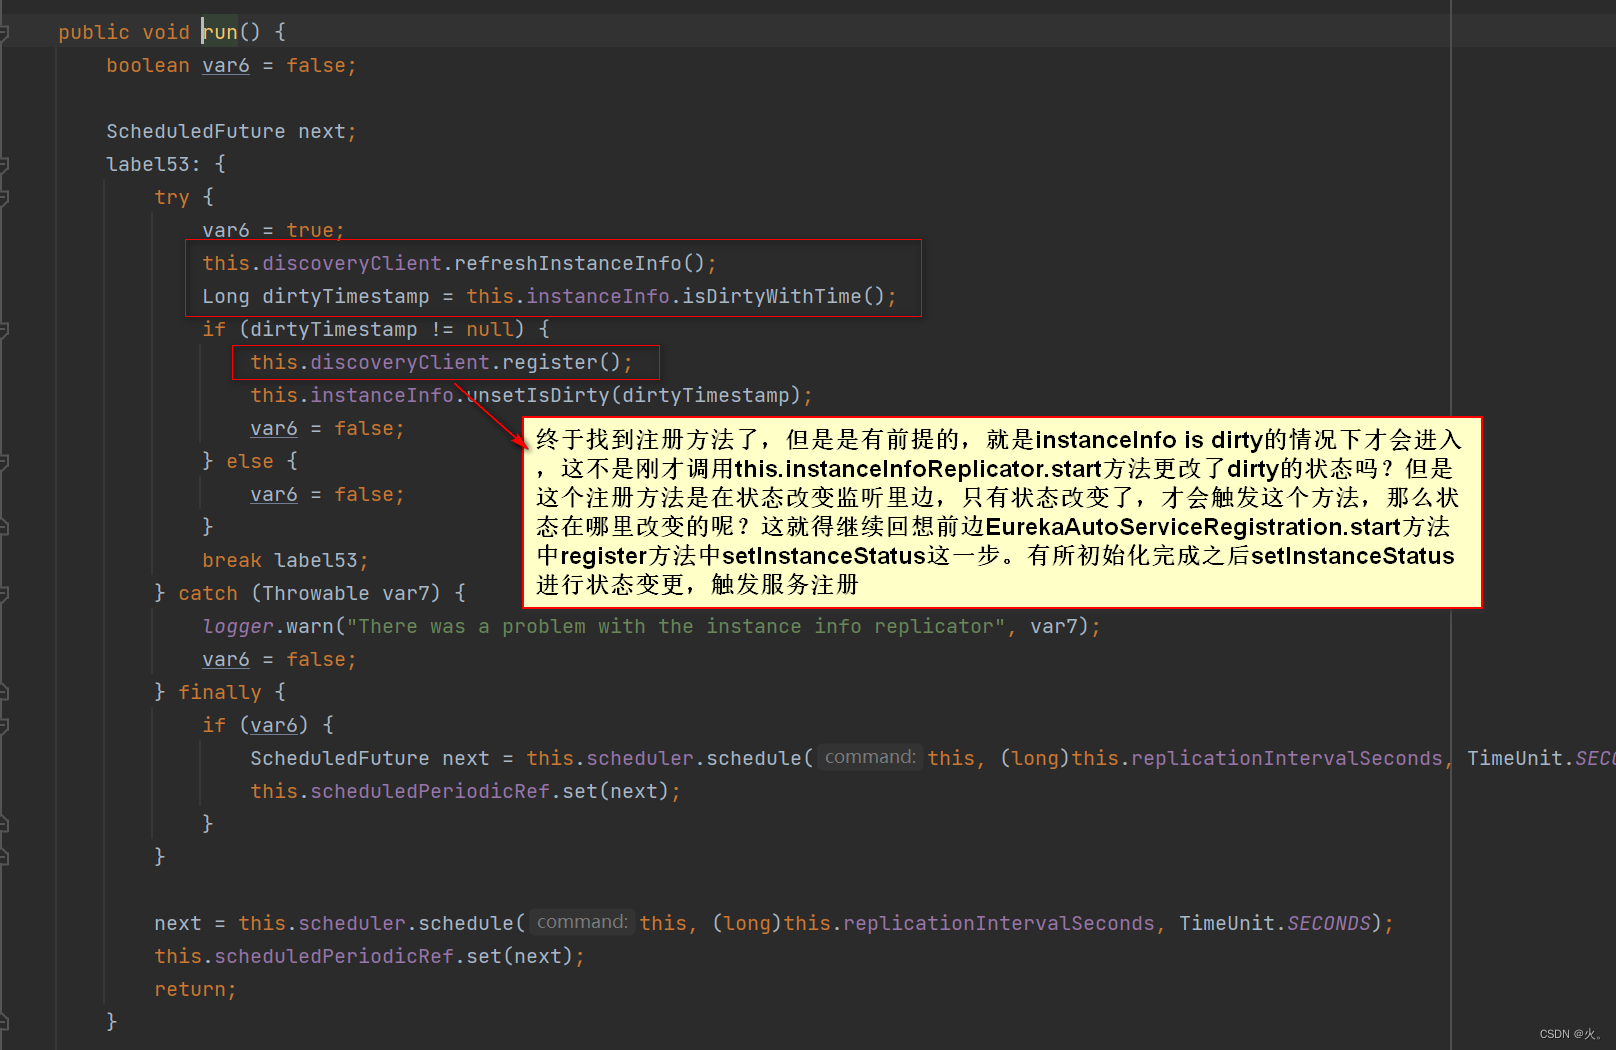Click the unsetIsDirty method call
This screenshot has width=1616, height=1050.
538,395
